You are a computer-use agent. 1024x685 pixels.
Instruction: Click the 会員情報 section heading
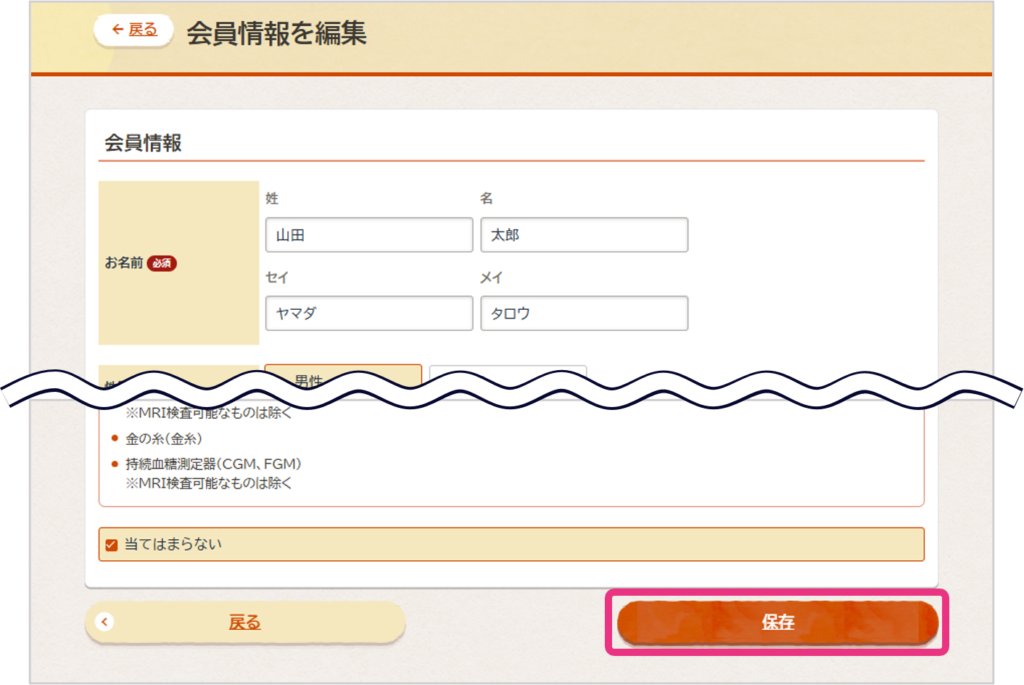tap(143, 143)
